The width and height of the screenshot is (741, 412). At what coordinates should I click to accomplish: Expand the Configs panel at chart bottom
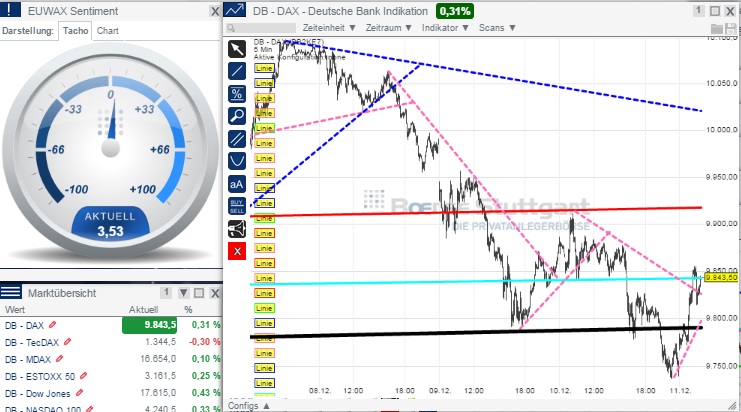(249, 406)
